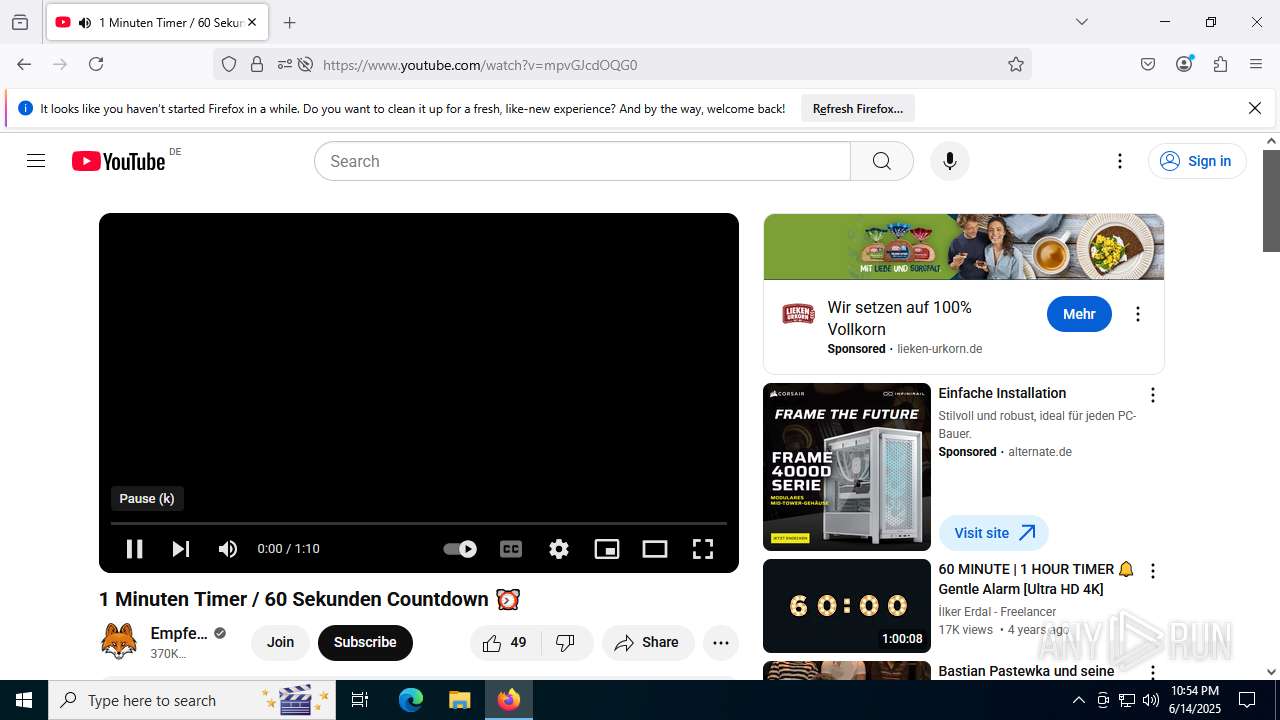Viewport: 1280px width, 720px height.
Task: Search with your voice microphone
Action: coord(950,161)
